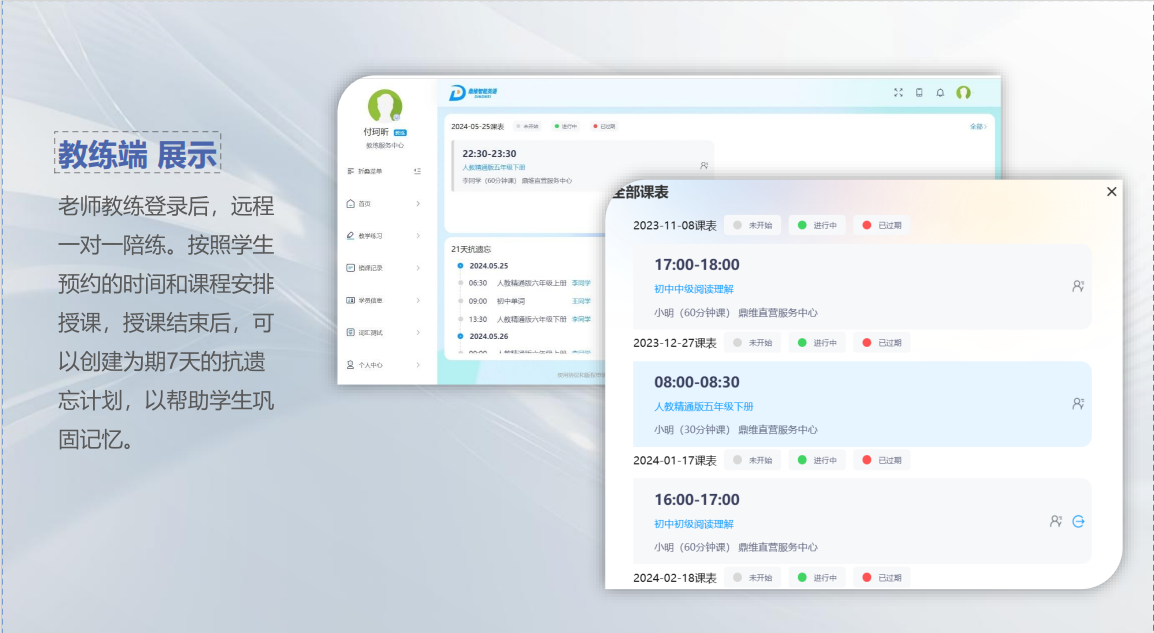Toggle 已过期 filter for 2023-12-27课表
This screenshot has height=633, width=1154.
pyautogui.click(x=882, y=343)
